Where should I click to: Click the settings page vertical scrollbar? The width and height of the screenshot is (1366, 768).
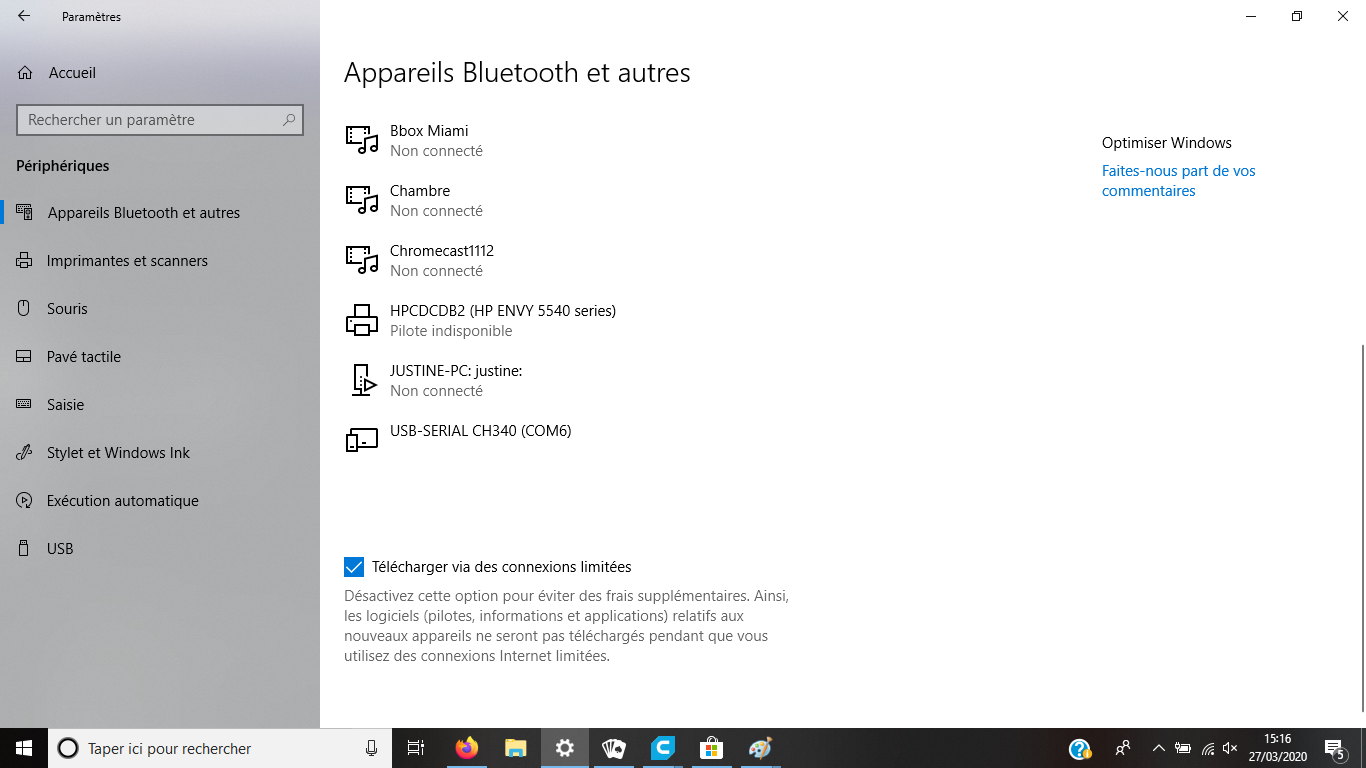coord(1361,528)
